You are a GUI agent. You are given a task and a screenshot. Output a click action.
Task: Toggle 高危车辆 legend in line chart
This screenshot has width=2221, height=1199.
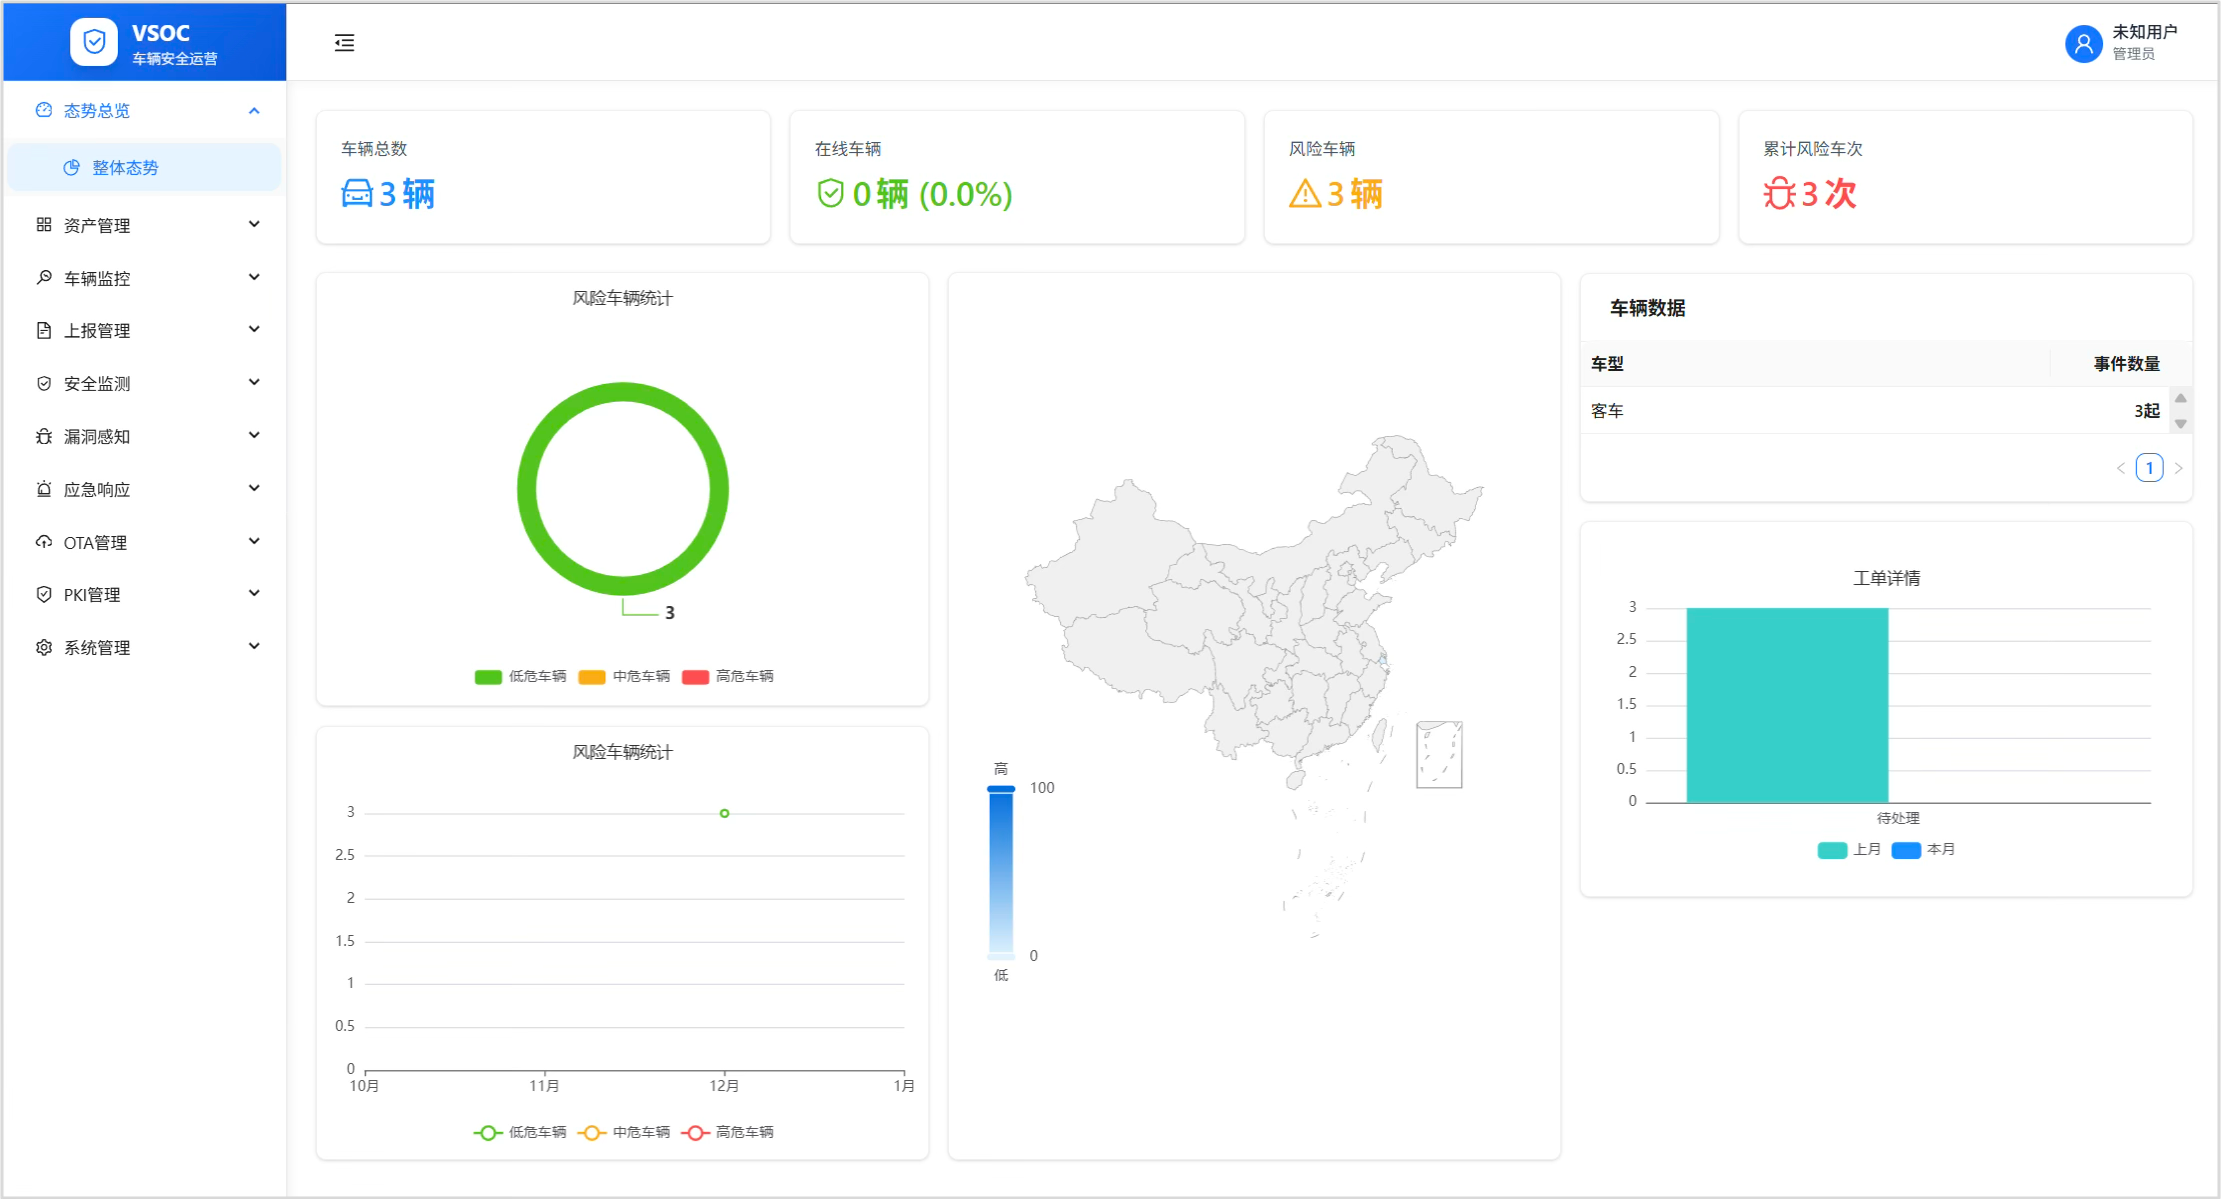pyautogui.click(x=730, y=1132)
